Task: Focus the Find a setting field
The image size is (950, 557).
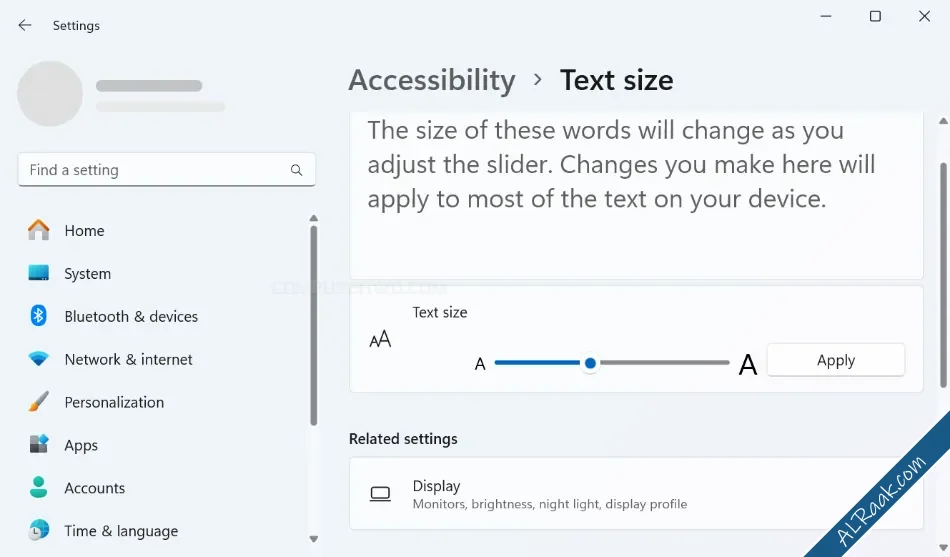Action: (167, 170)
